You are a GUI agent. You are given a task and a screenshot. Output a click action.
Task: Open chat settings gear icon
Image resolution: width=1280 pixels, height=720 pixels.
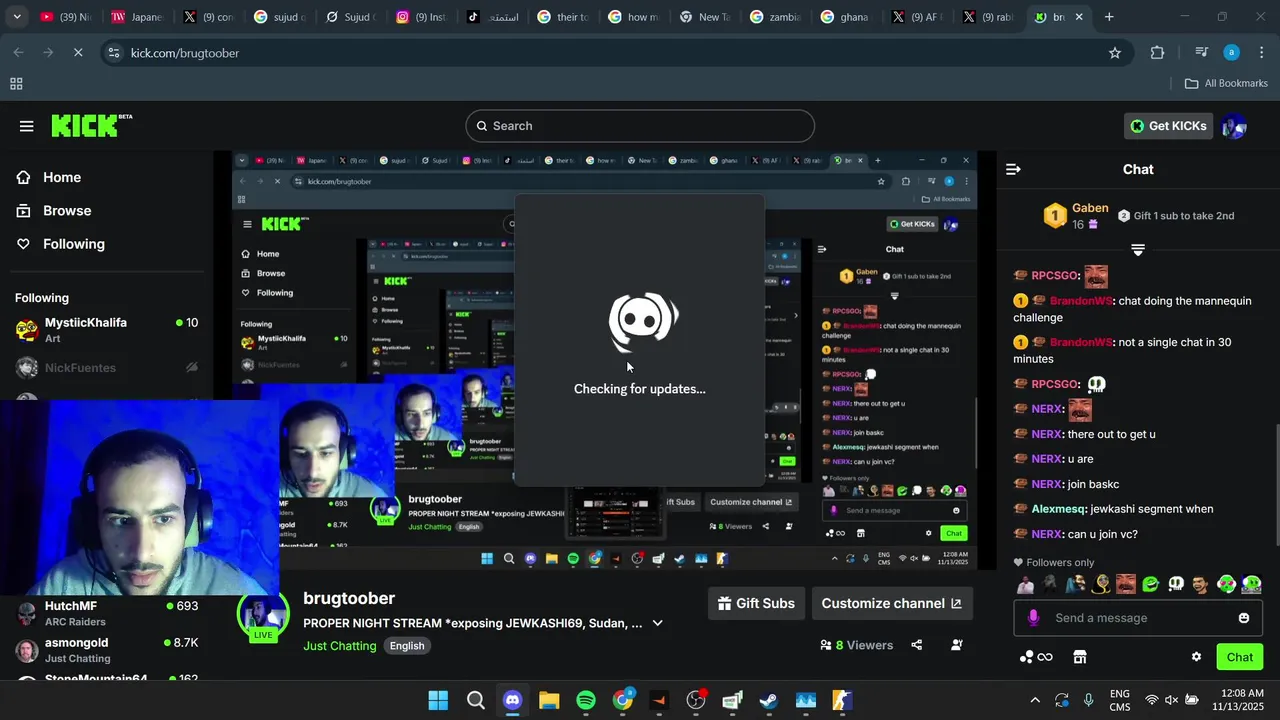(1196, 657)
